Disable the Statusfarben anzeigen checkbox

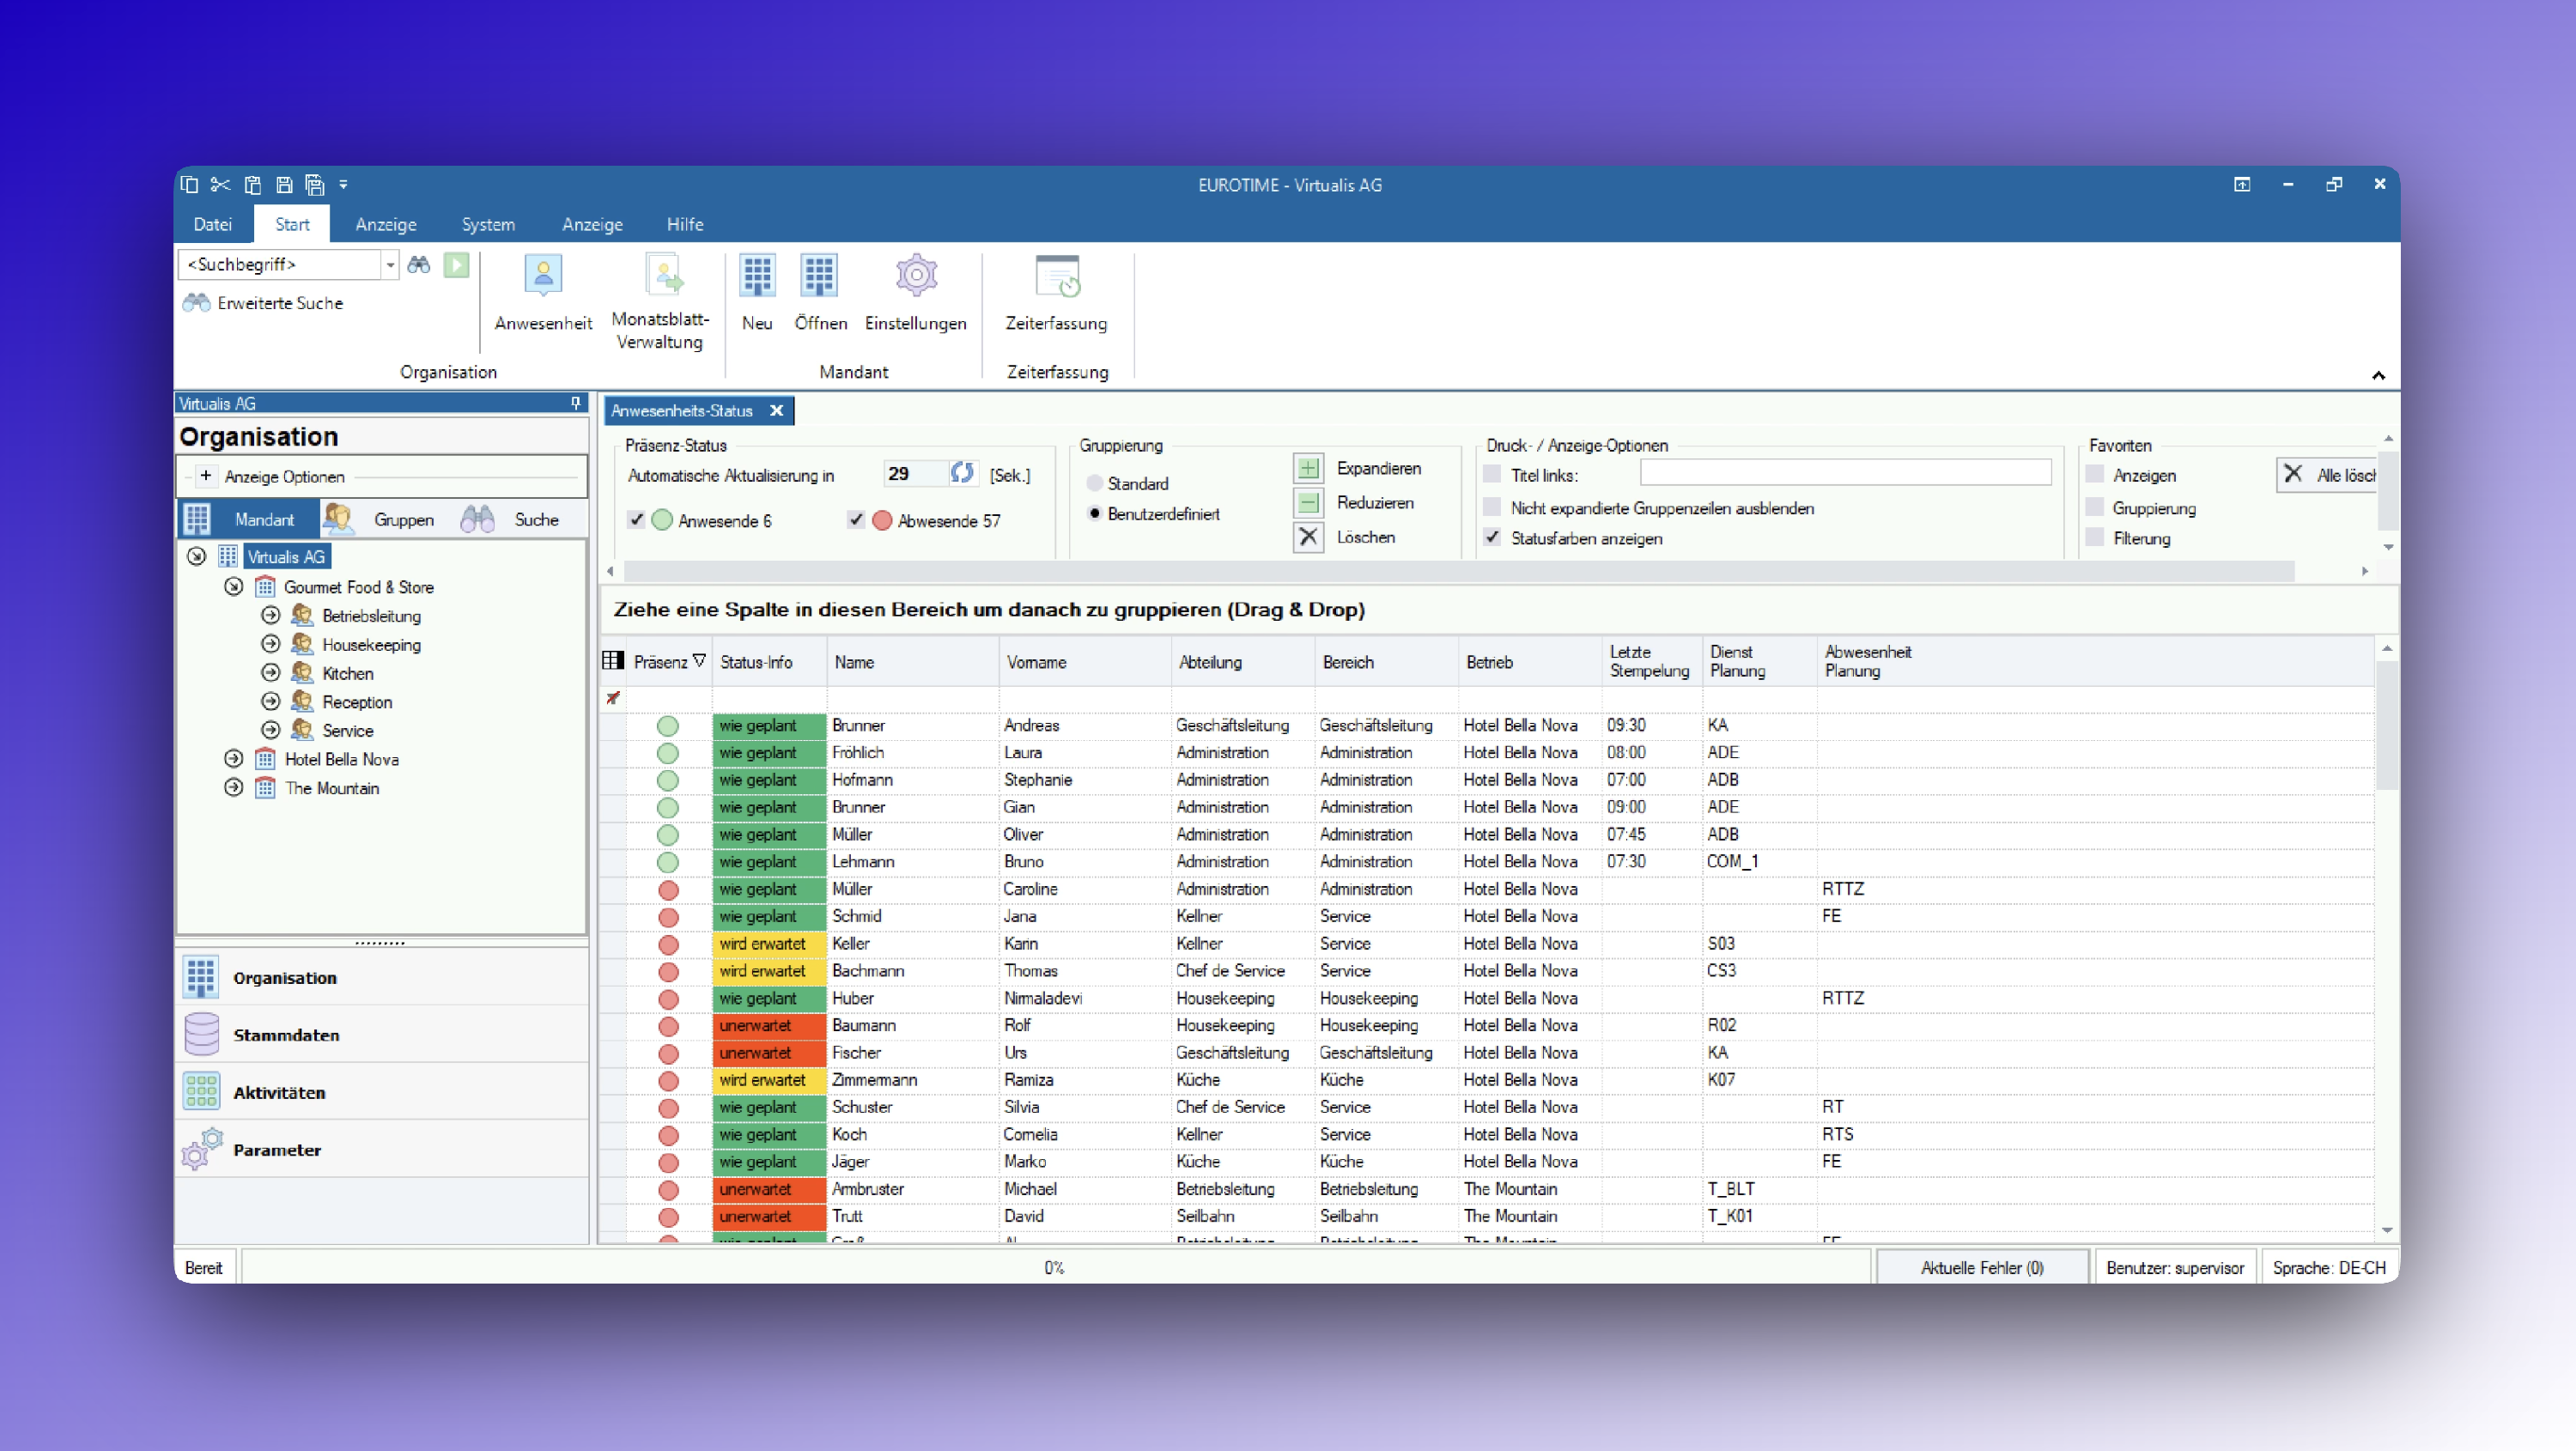[1492, 538]
